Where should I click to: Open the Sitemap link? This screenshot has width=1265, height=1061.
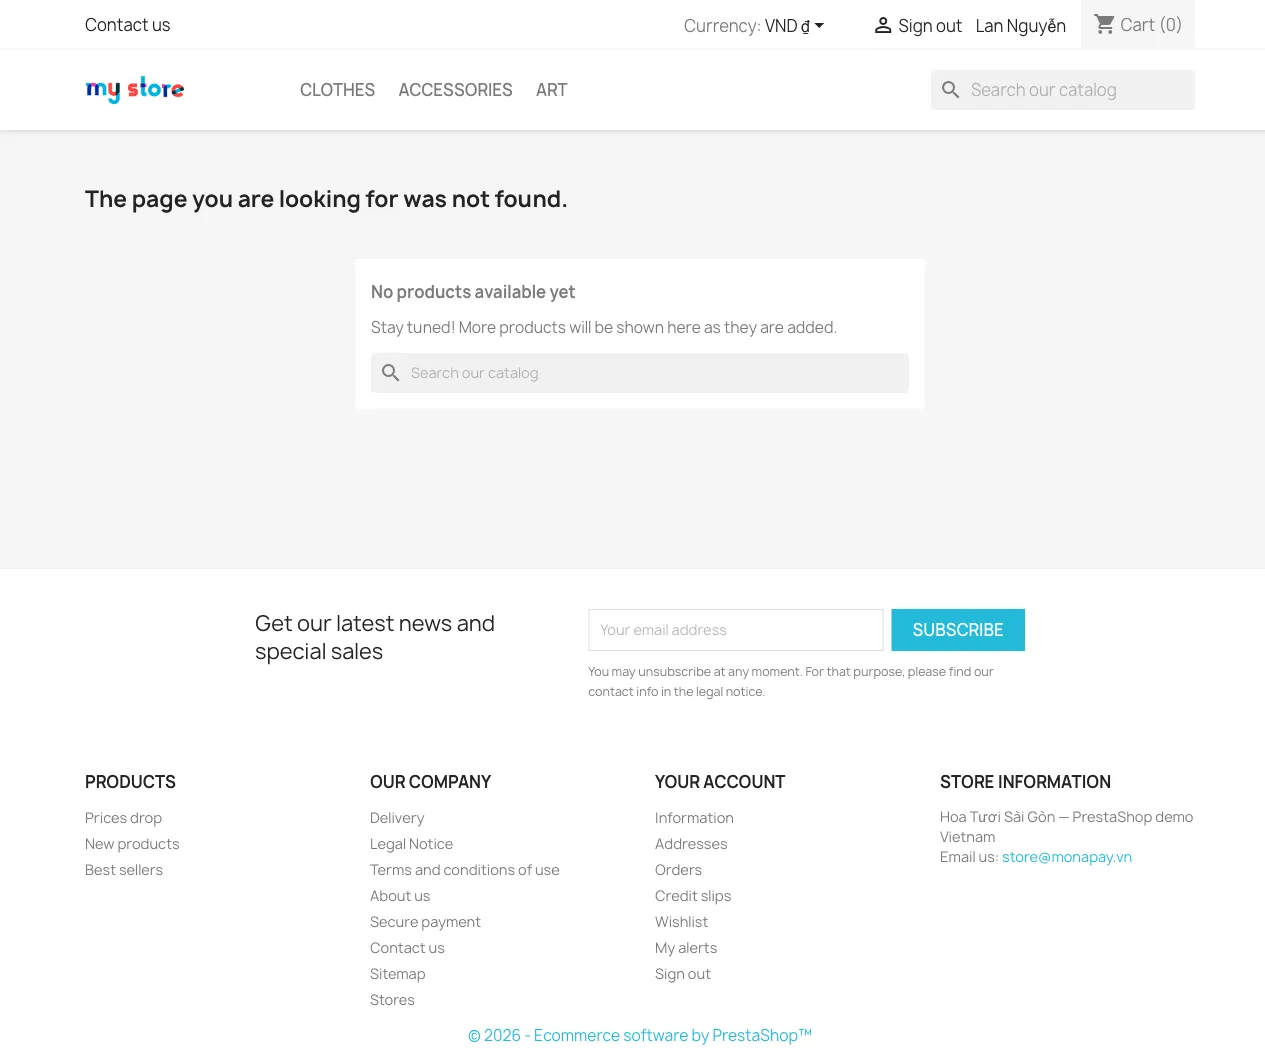397,974
